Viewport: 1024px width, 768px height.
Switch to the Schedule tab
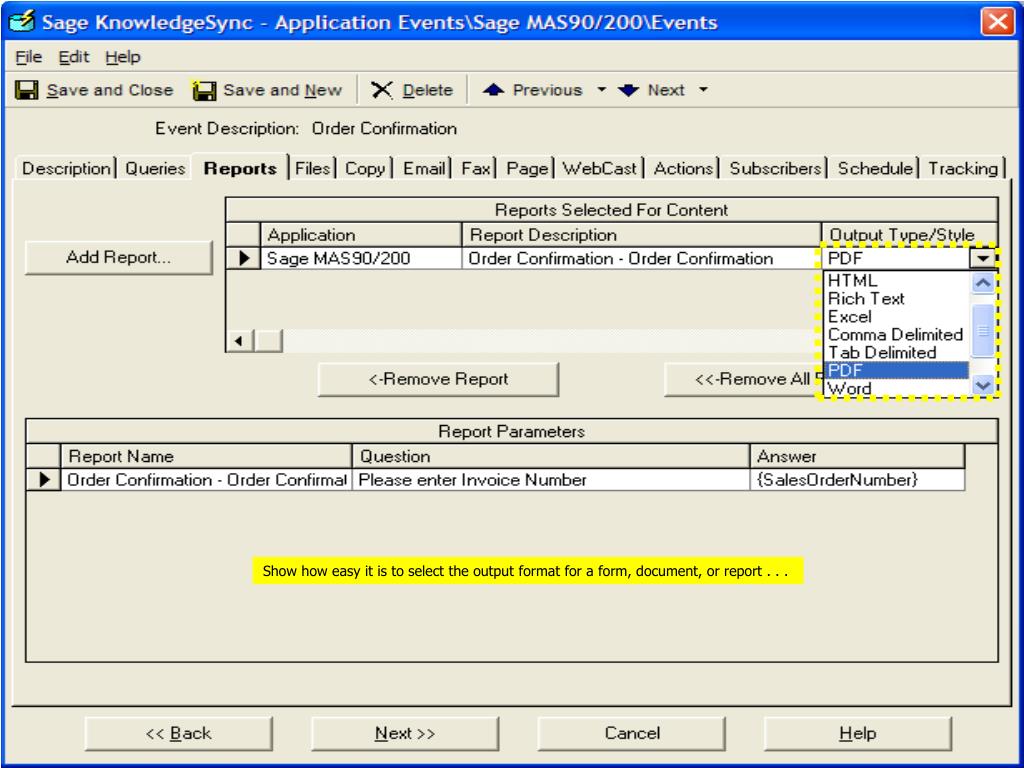[875, 168]
